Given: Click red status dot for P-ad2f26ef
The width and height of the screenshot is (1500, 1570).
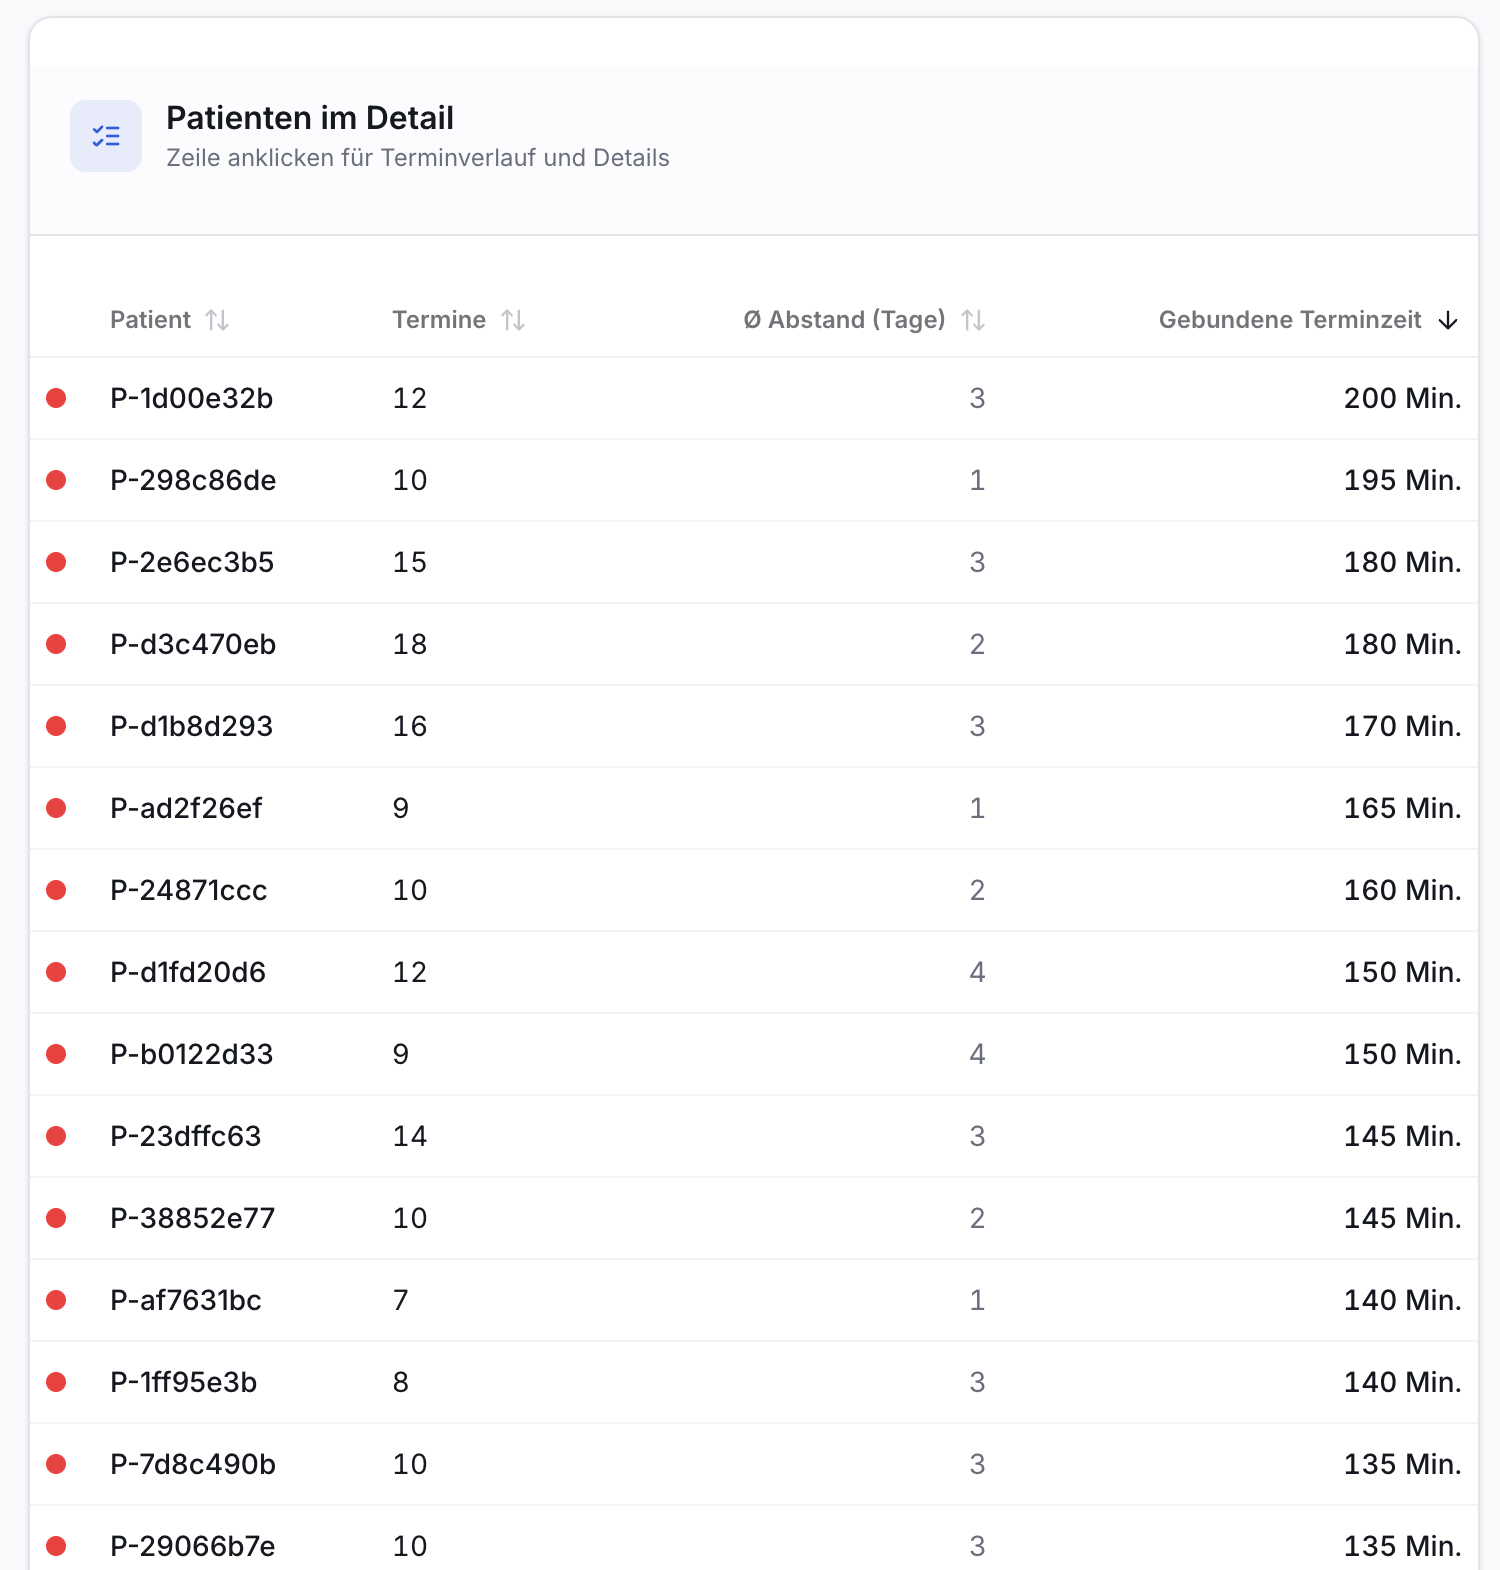Looking at the screenshot, I should (x=56, y=808).
